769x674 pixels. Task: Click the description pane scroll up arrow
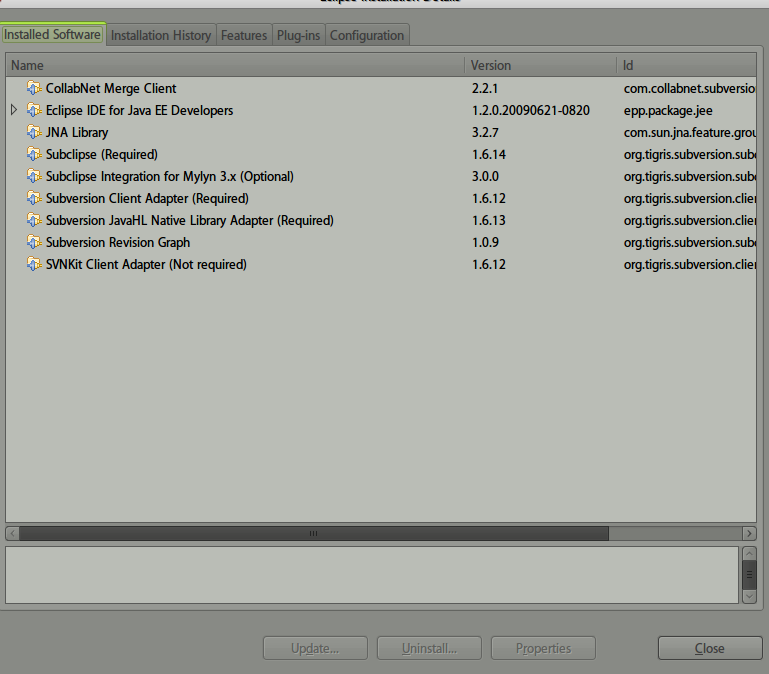pos(749,554)
